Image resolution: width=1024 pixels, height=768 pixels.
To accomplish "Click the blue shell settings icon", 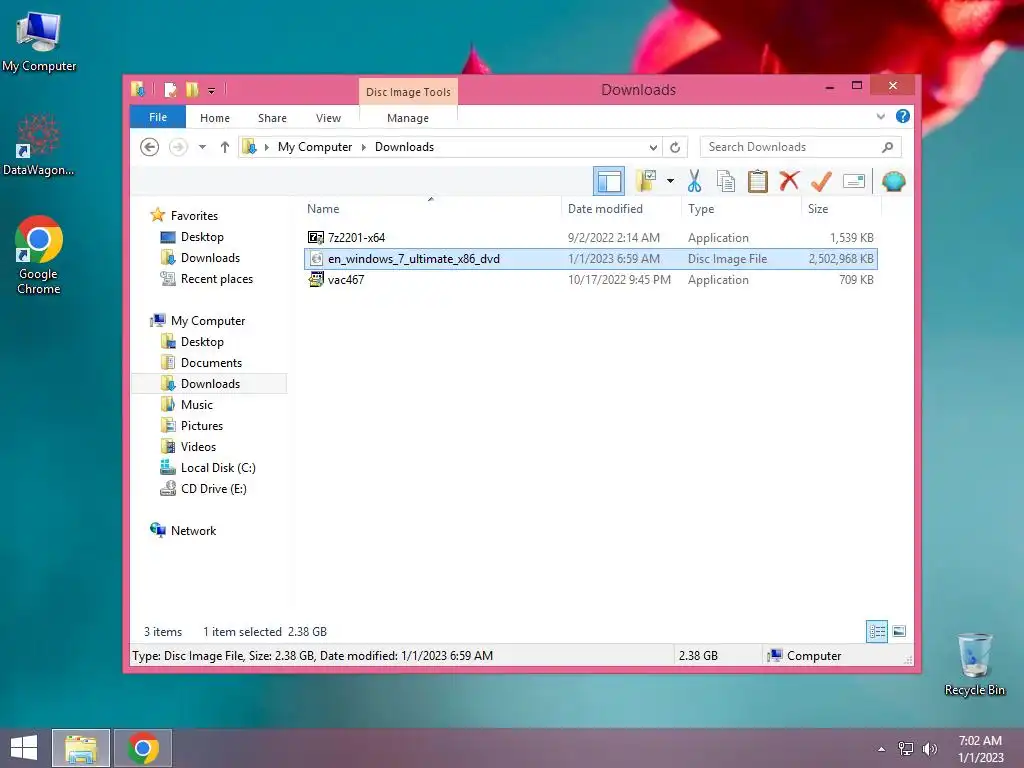I will point(893,182).
